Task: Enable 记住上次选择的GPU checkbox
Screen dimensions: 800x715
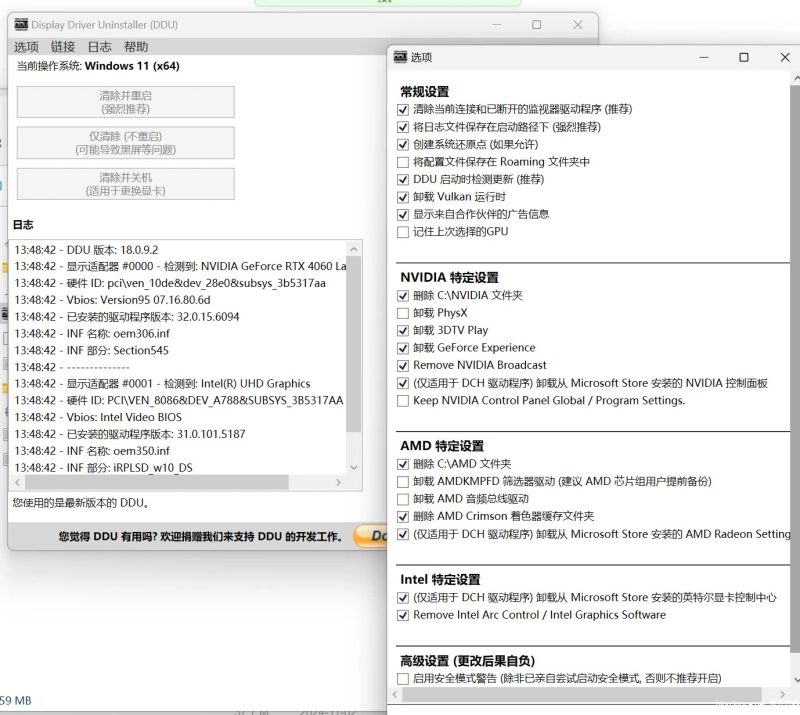Action: tap(403, 232)
